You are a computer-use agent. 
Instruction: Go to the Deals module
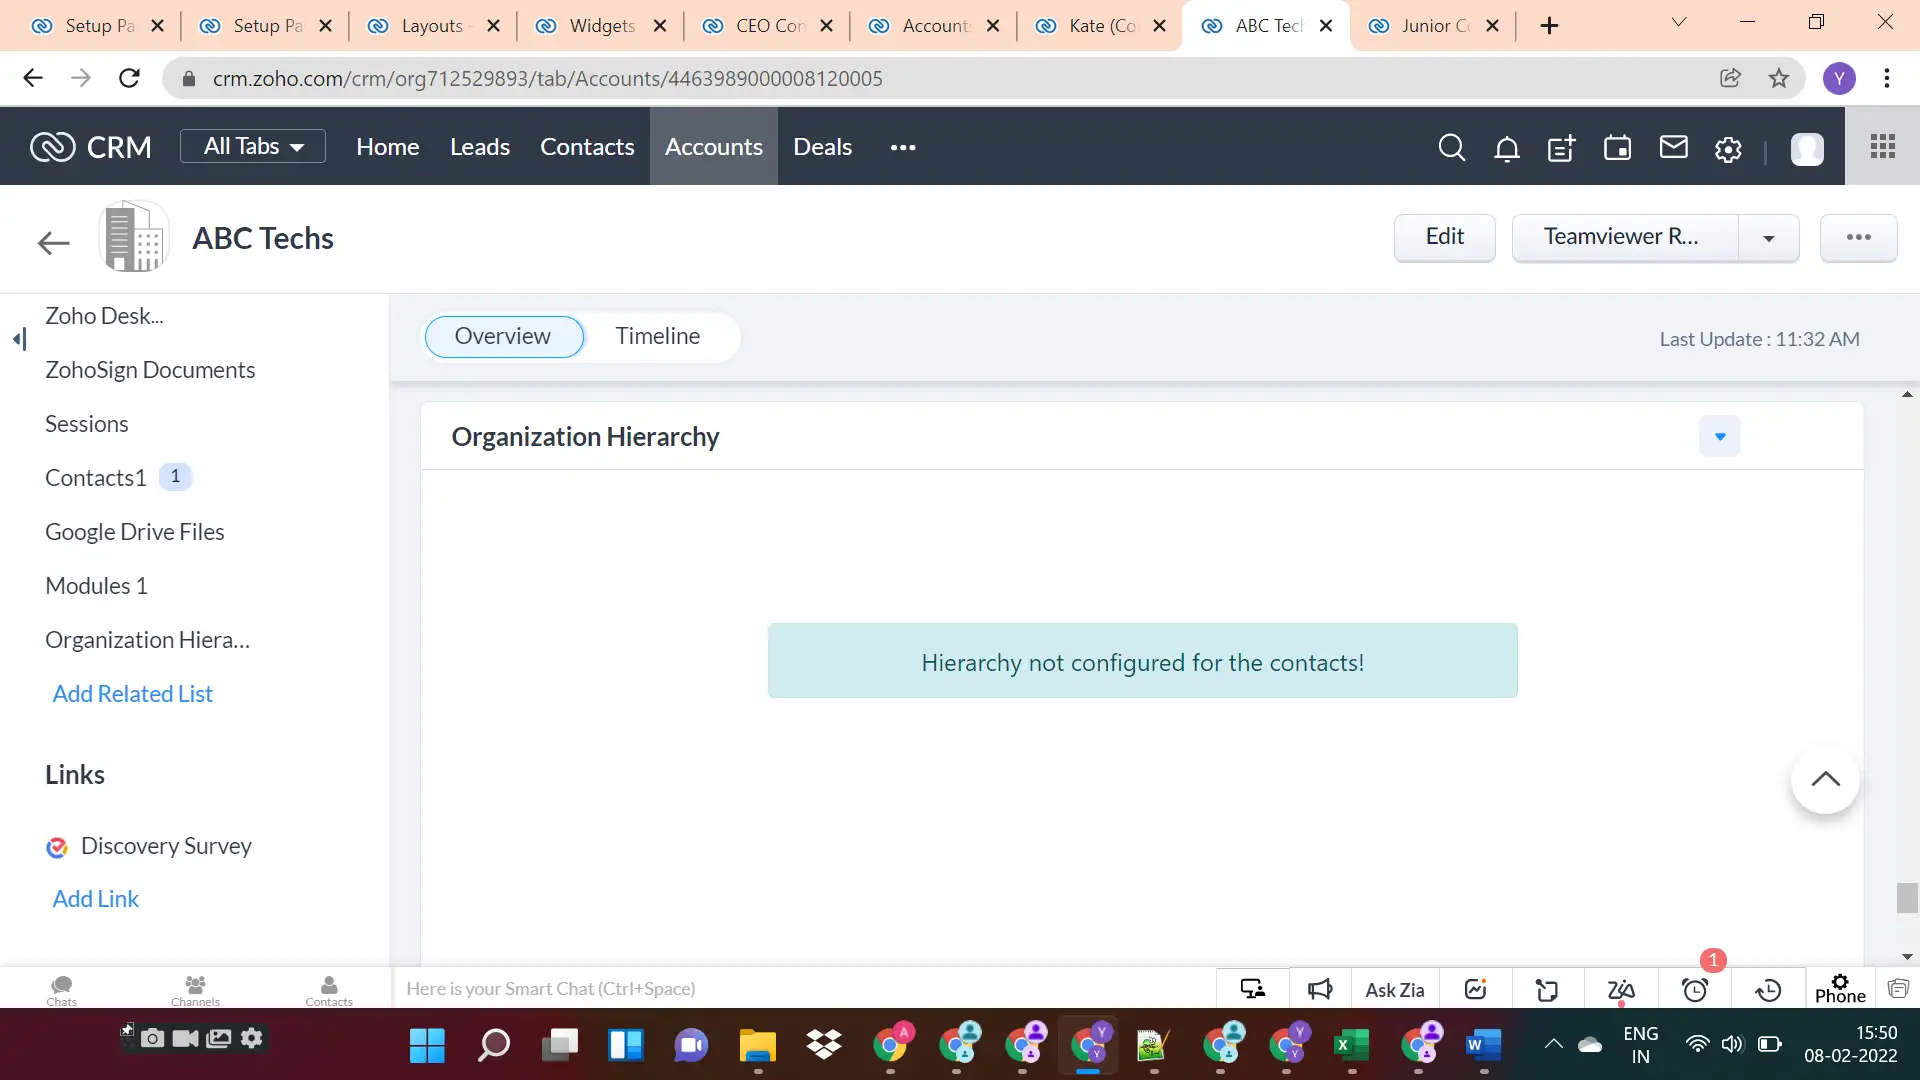coord(822,147)
